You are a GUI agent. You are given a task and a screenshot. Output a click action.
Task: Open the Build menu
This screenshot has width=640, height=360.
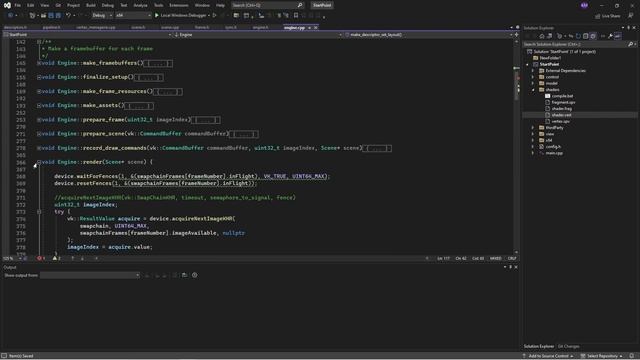tap(91, 5)
